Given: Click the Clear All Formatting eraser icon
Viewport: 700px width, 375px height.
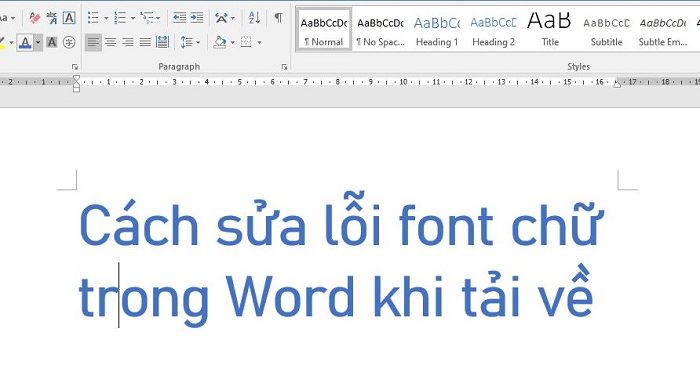Looking at the screenshot, I should pos(34,18).
